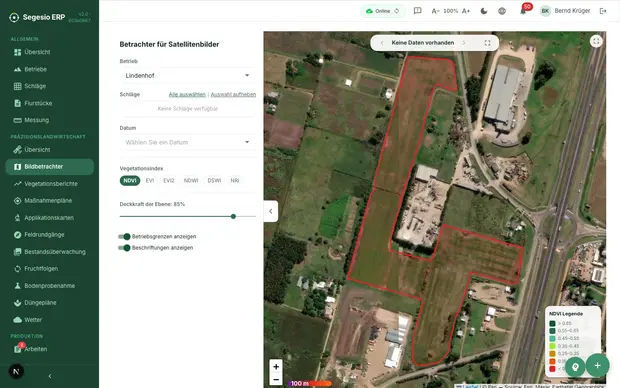Open Applikationskarten in the sidebar

click(49, 218)
